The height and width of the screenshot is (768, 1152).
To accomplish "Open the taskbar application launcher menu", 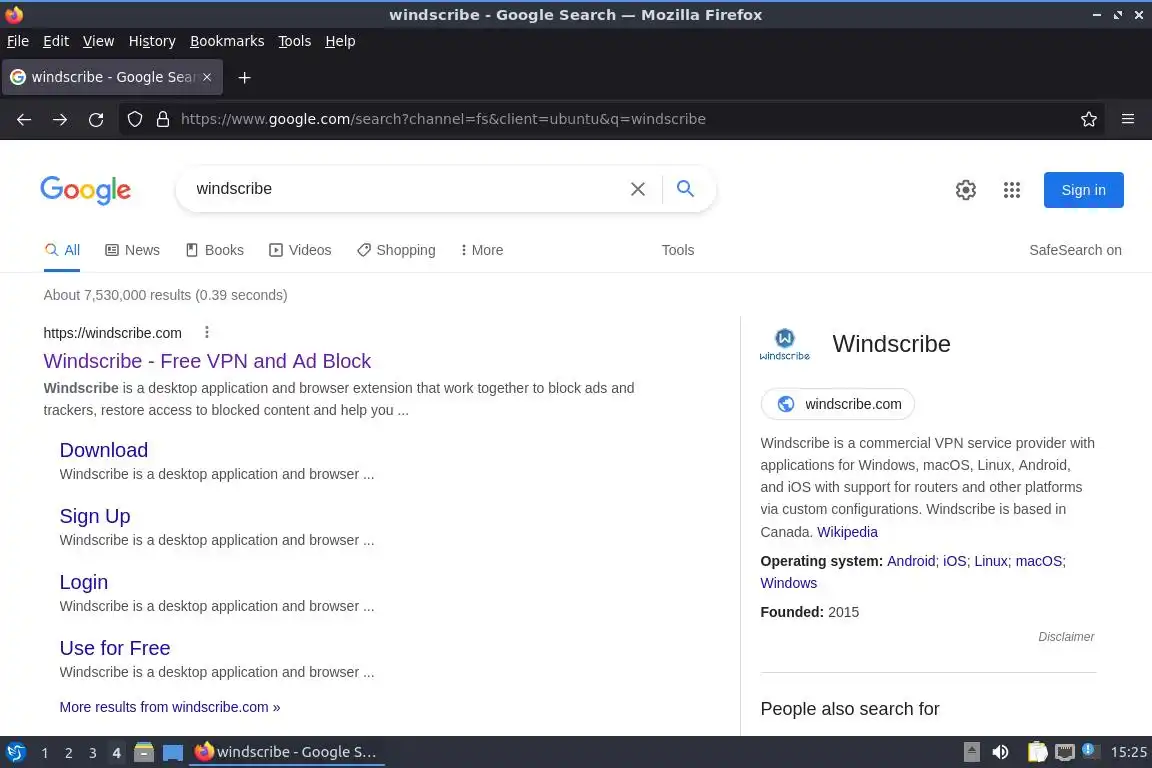I will point(15,752).
